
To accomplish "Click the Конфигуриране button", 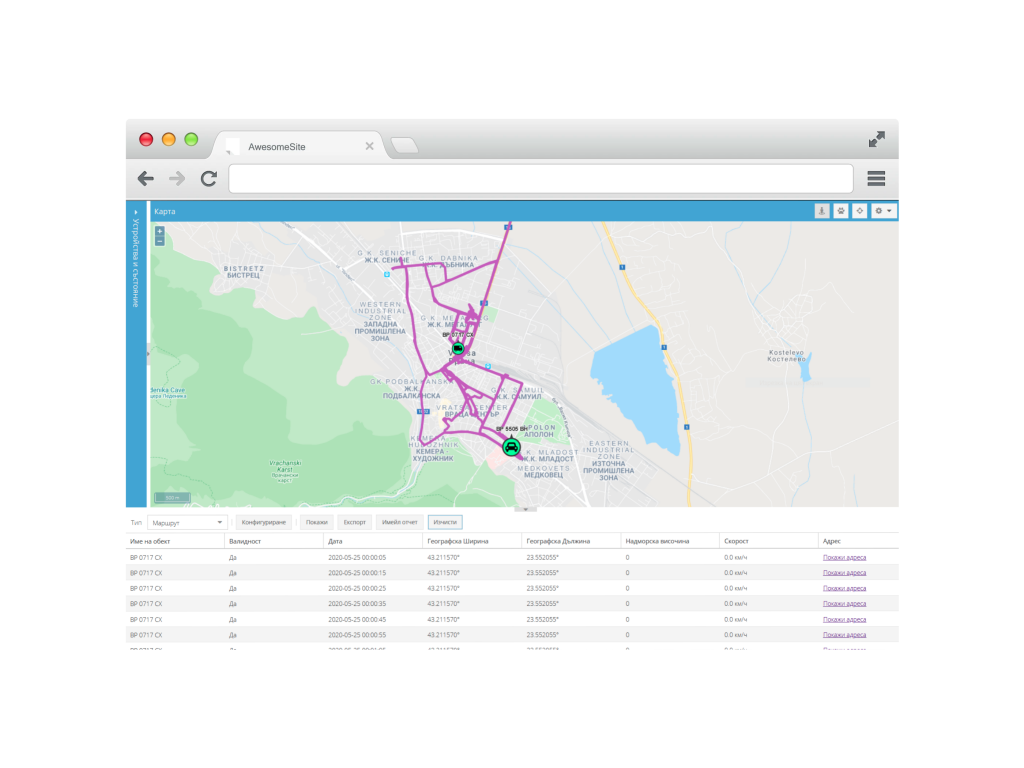I will [264, 522].
